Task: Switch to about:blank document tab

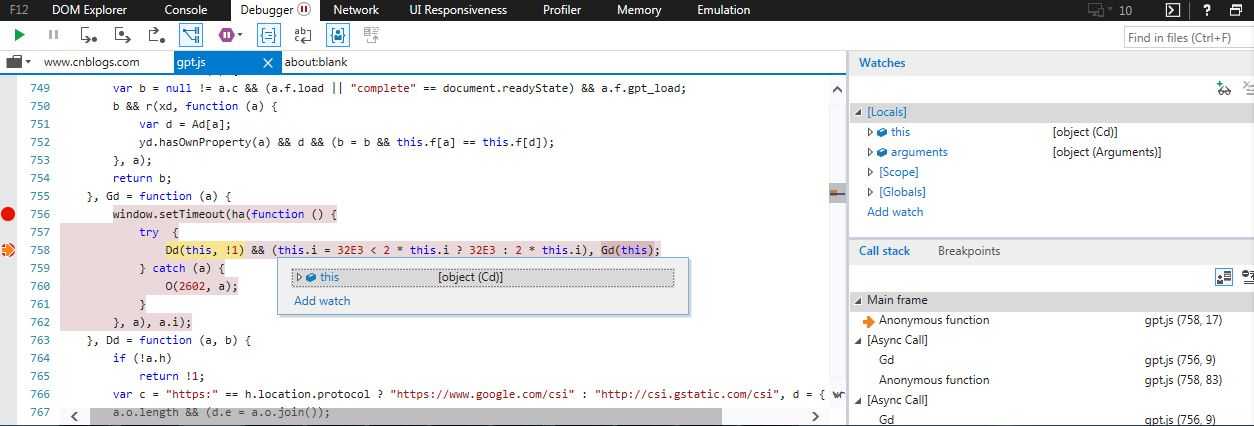Action: [x=316, y=62]
